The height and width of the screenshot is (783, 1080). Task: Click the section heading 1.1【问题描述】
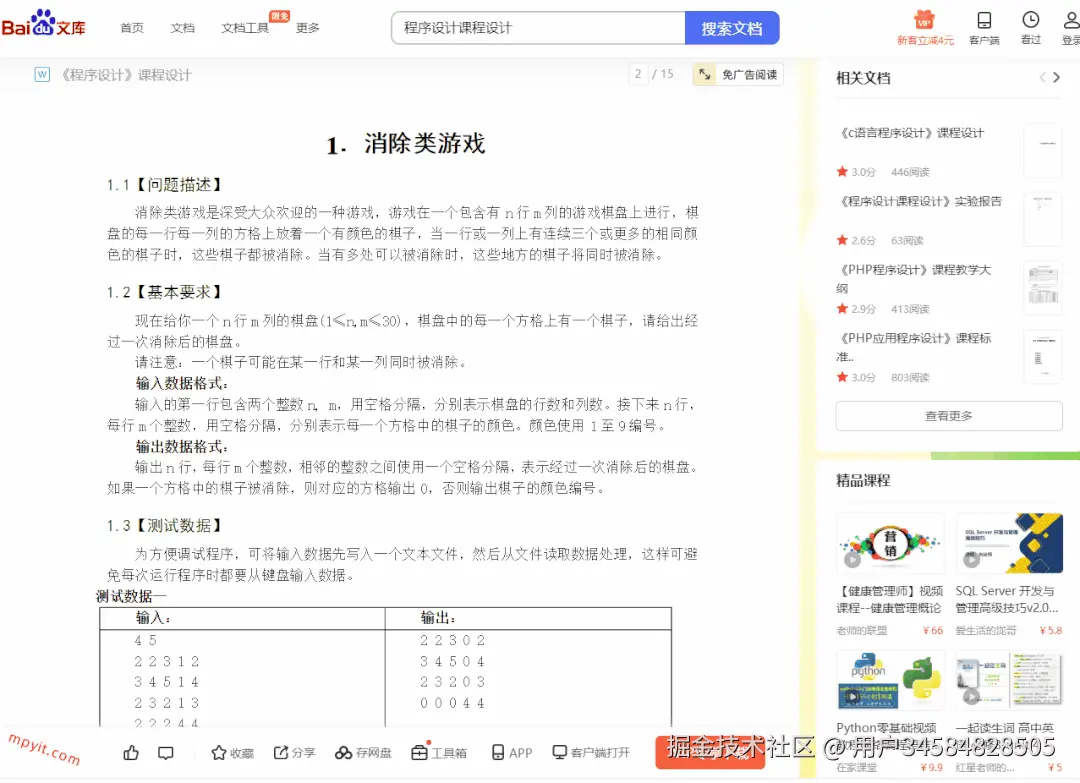(x=167, y=185)
